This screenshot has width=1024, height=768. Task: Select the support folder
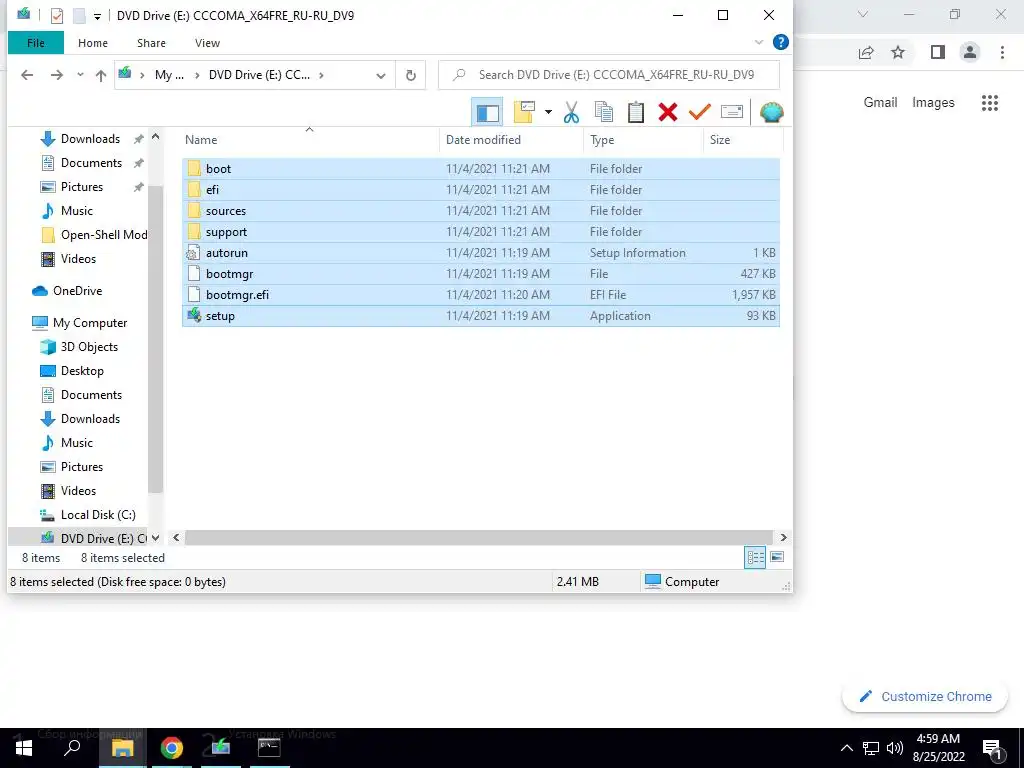pyautogui.click(x=481, y=232)
